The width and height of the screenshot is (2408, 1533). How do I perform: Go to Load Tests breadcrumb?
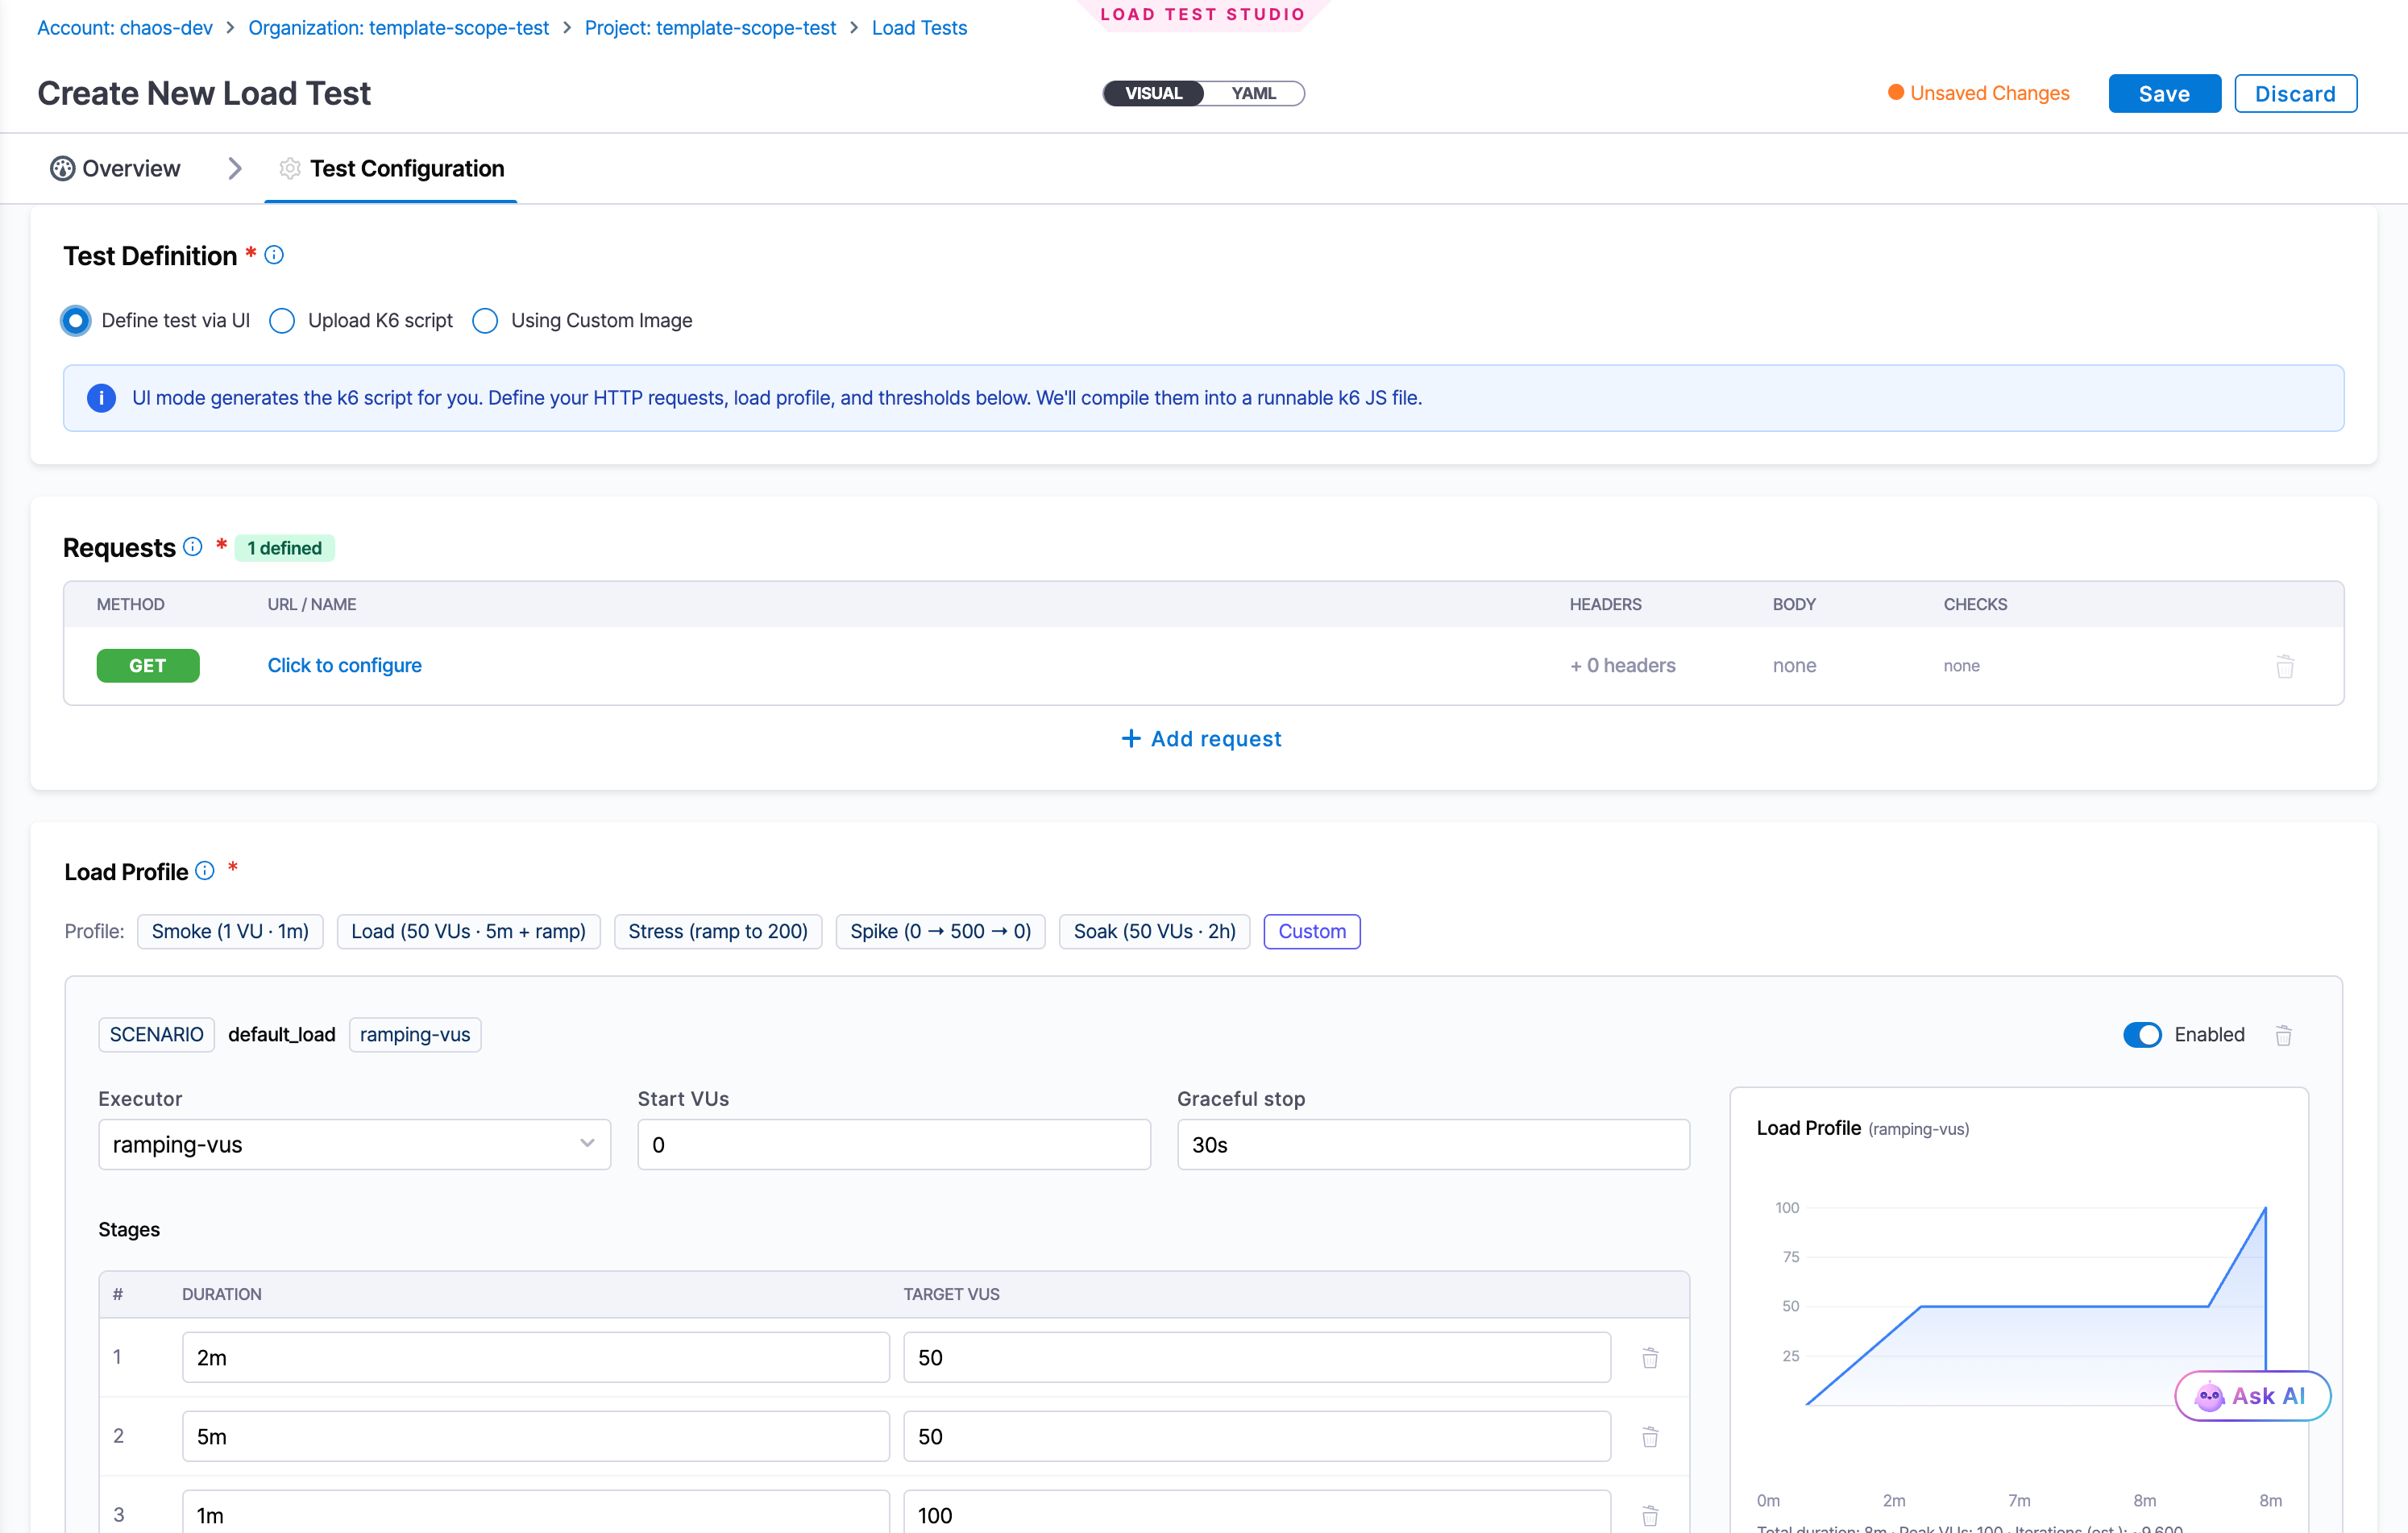919,28
